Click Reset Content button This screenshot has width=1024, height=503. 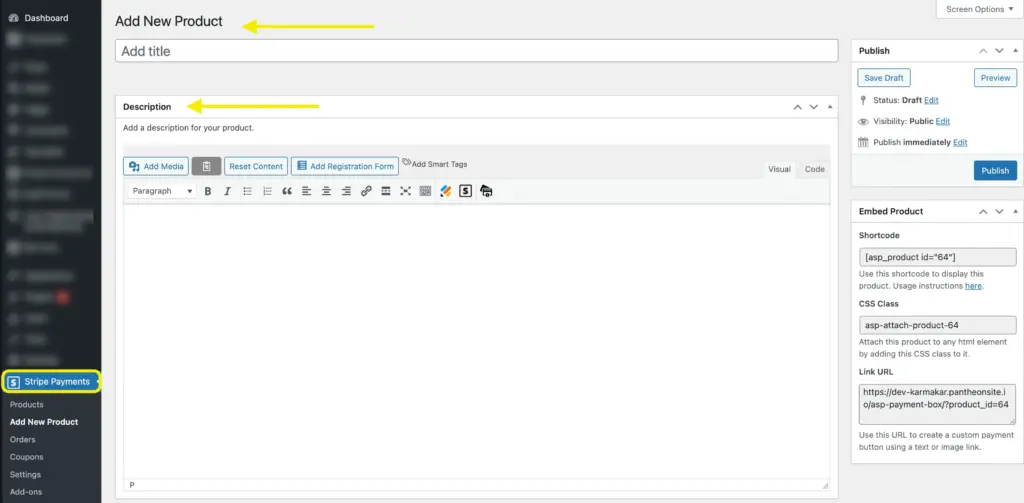tap(256, 166)
